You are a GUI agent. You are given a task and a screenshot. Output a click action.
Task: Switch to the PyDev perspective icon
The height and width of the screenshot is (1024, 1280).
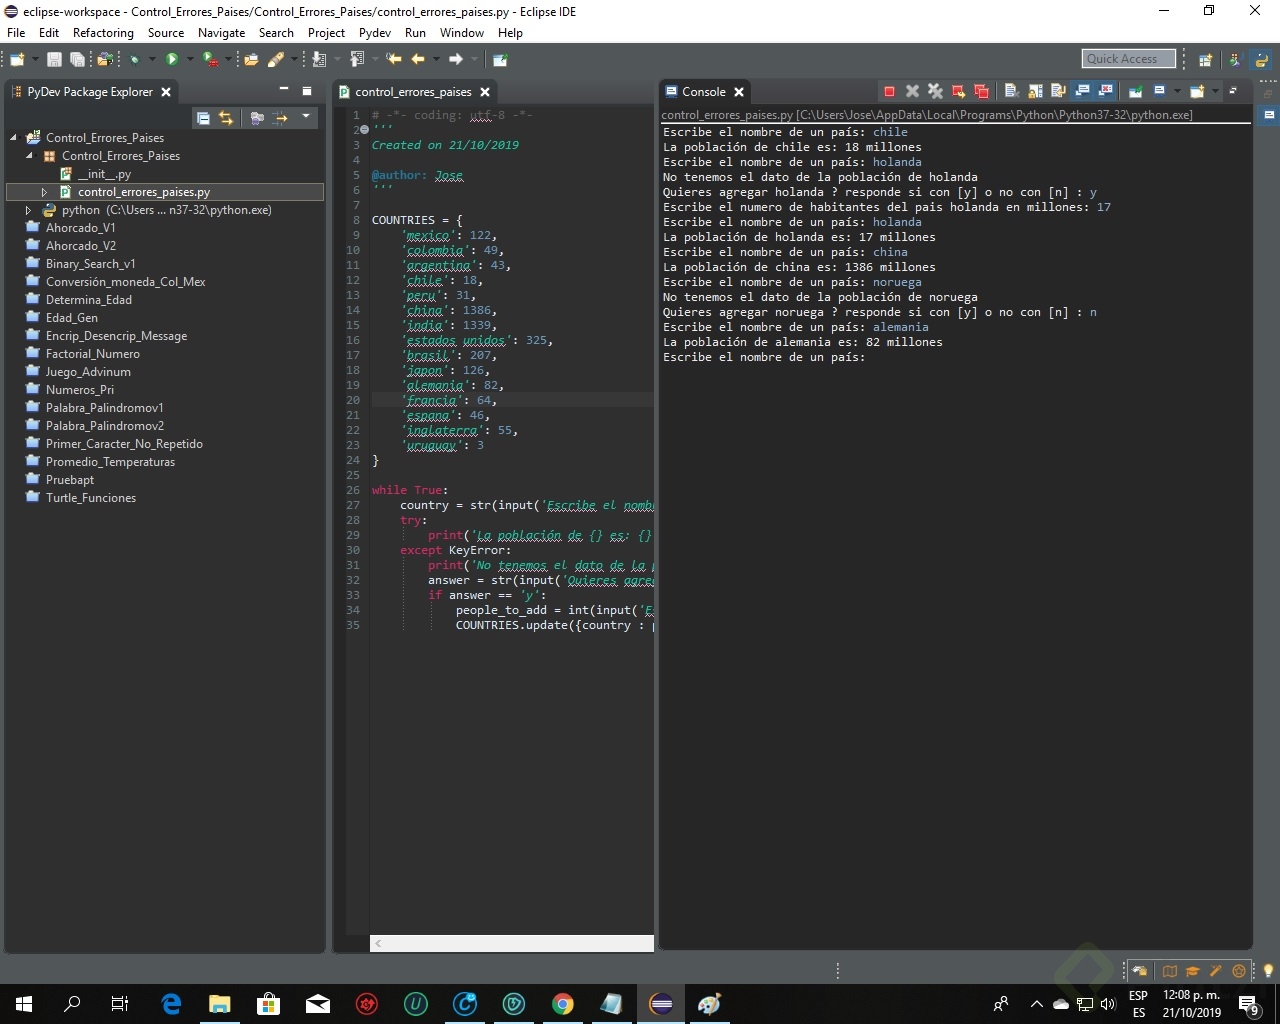pyautogui.click(x=1262, y=60)
